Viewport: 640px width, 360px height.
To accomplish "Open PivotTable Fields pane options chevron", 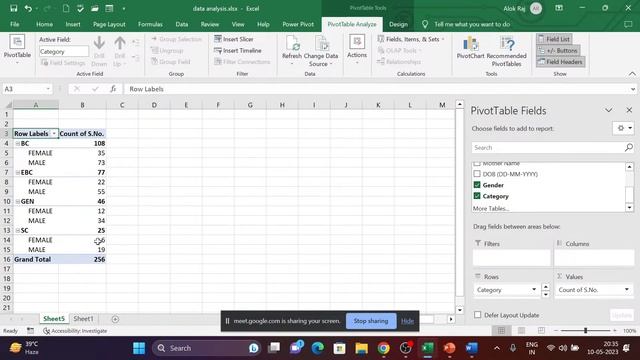I will point(609,110).
